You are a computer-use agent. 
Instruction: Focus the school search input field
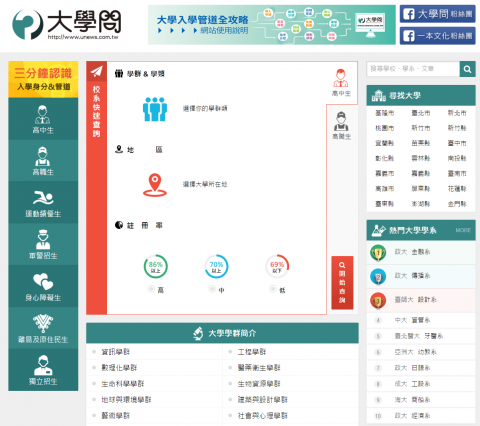pos(413,69)
